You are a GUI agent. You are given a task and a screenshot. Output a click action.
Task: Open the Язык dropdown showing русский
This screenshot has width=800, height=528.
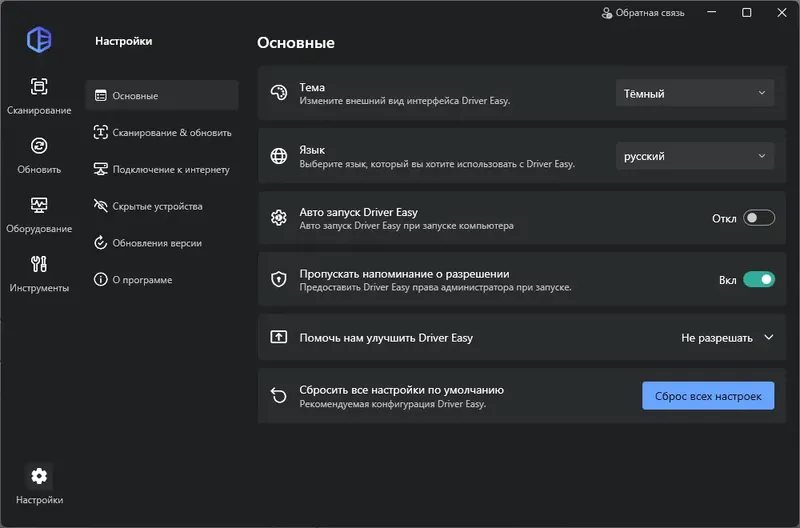pyautogui.click(x=694, y=156)
